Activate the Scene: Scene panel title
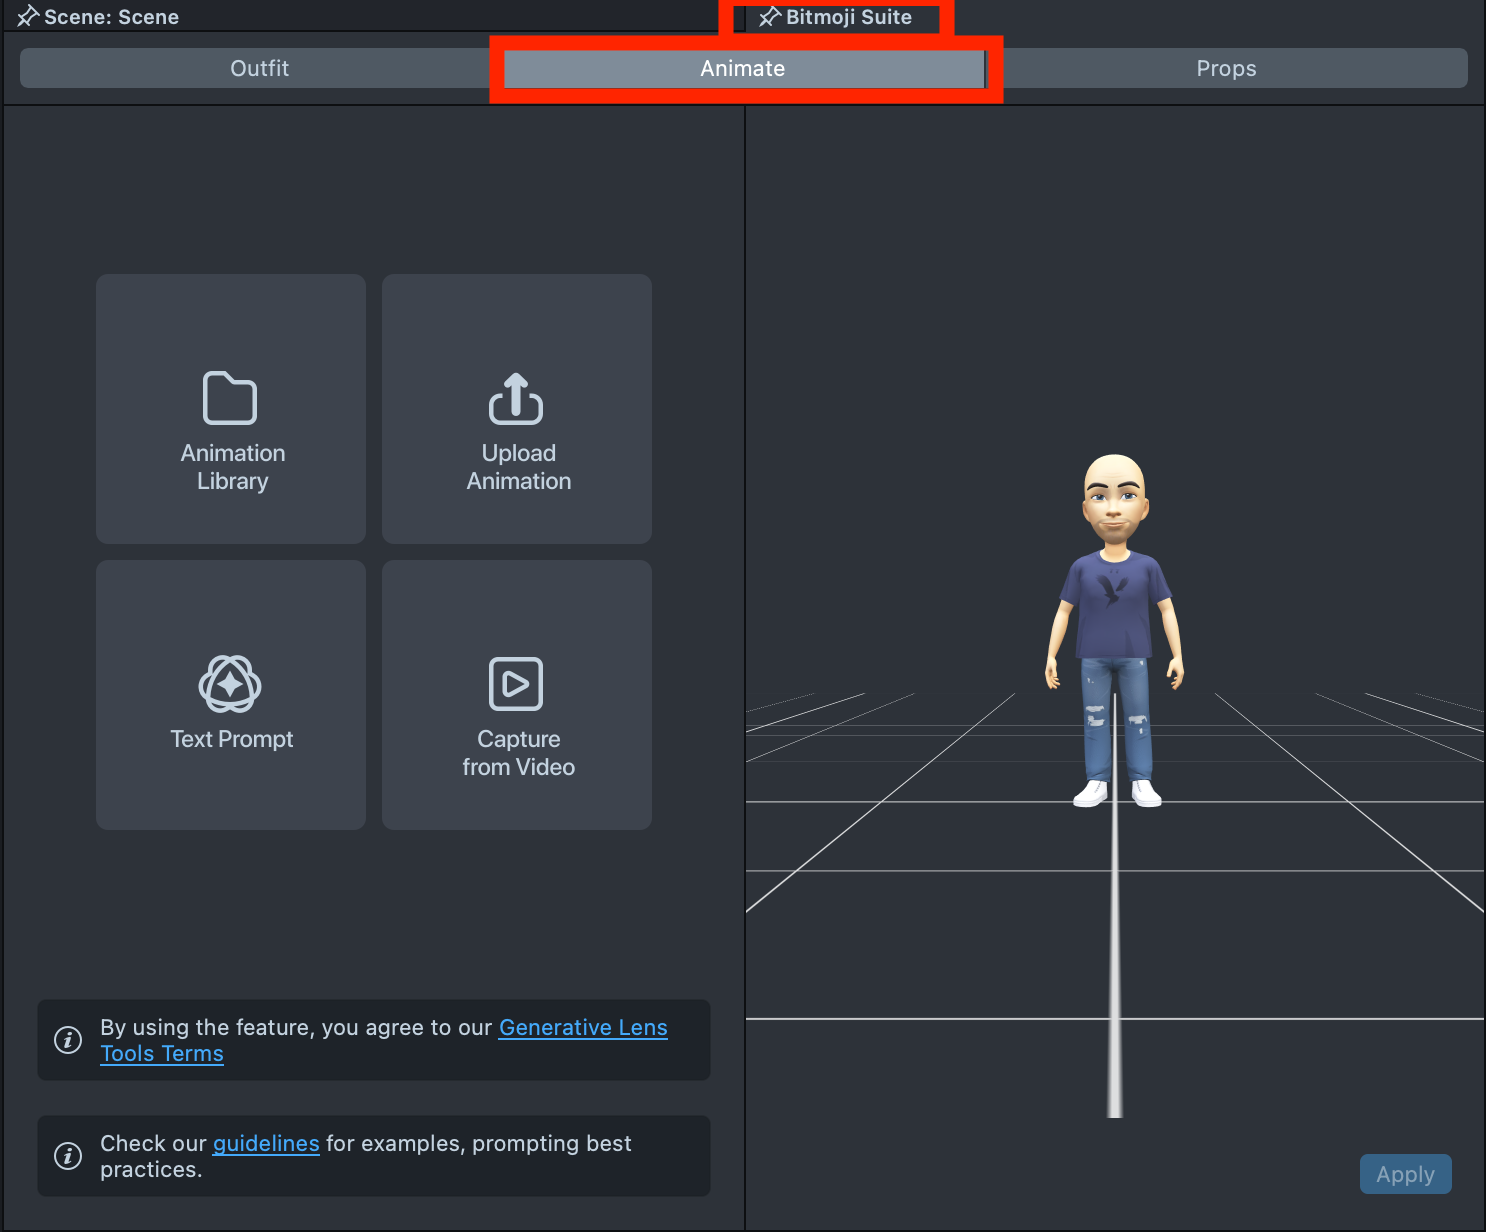 111,17
